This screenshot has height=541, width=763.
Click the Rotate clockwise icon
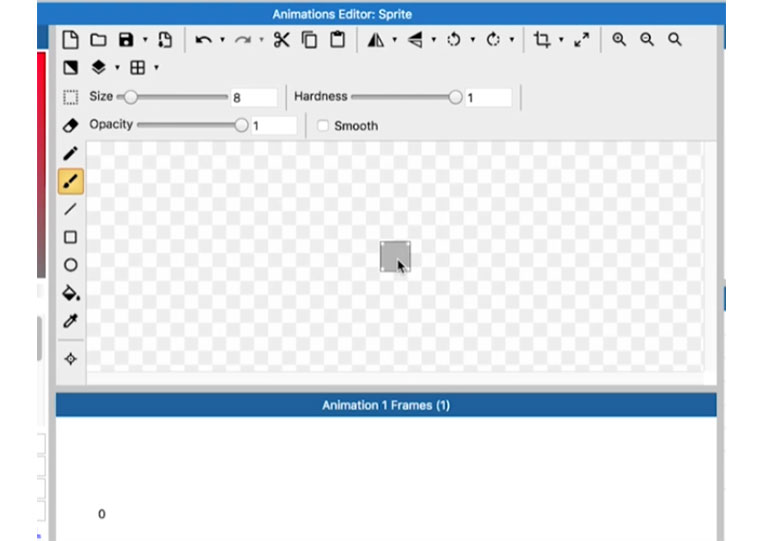pos(493,39)
